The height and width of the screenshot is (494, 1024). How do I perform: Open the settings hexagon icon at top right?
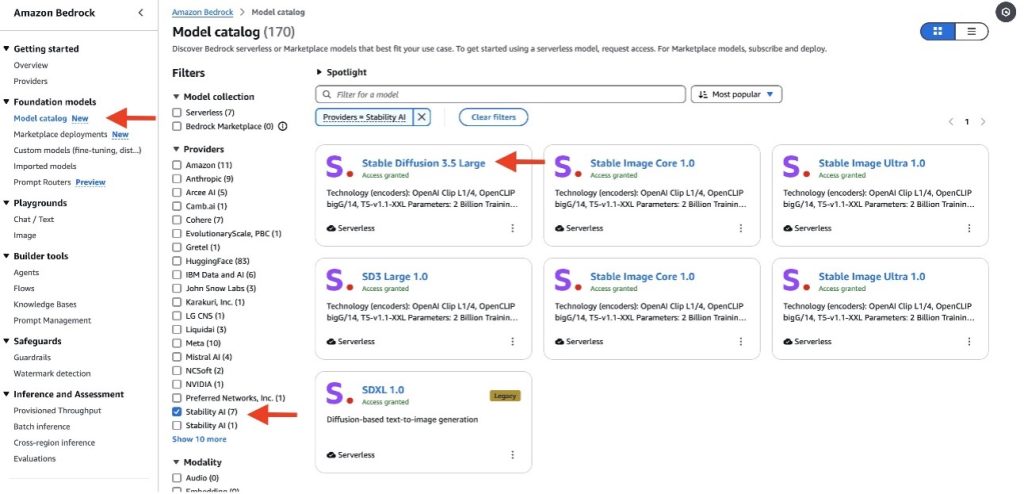[x=1006, y=12]
